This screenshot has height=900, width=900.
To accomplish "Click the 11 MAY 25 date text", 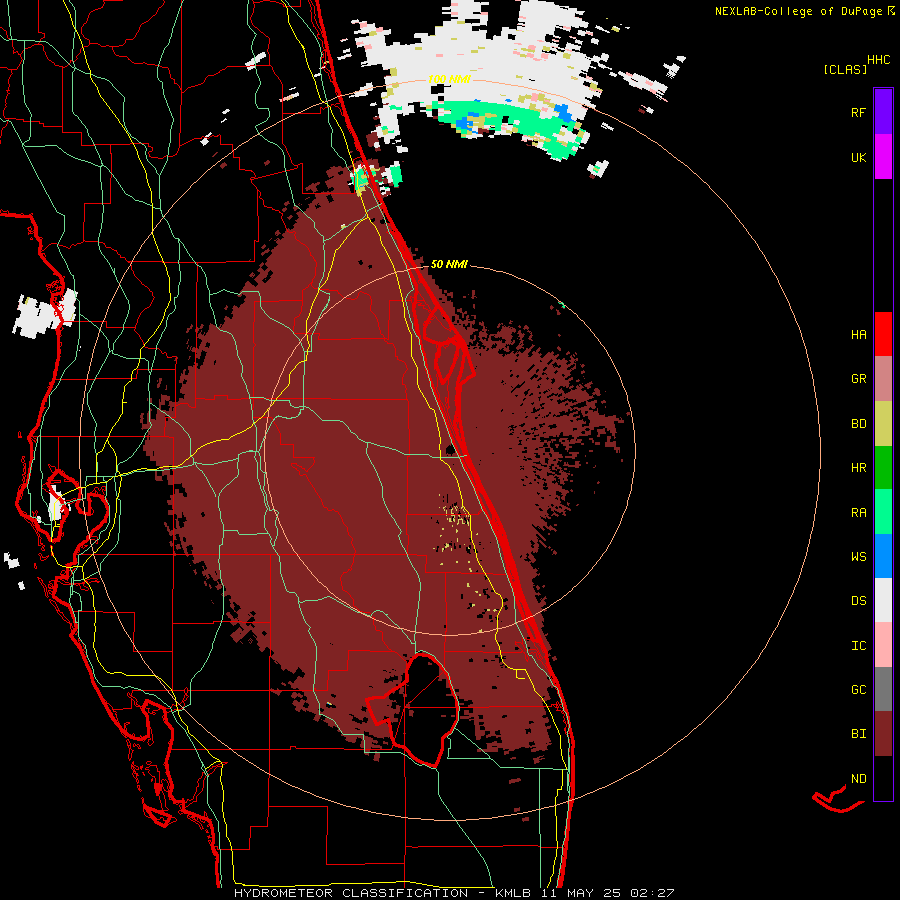I will pyautogui.click(x=582, y=893).
